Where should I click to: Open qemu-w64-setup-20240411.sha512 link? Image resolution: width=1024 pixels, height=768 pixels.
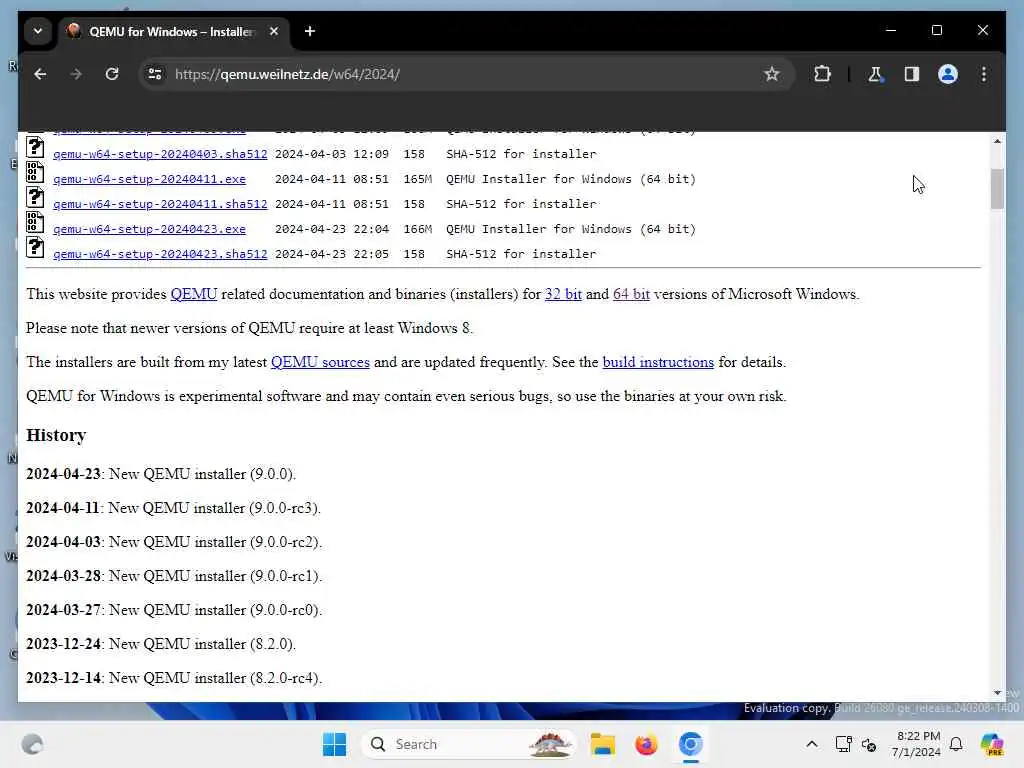point(160,204)
